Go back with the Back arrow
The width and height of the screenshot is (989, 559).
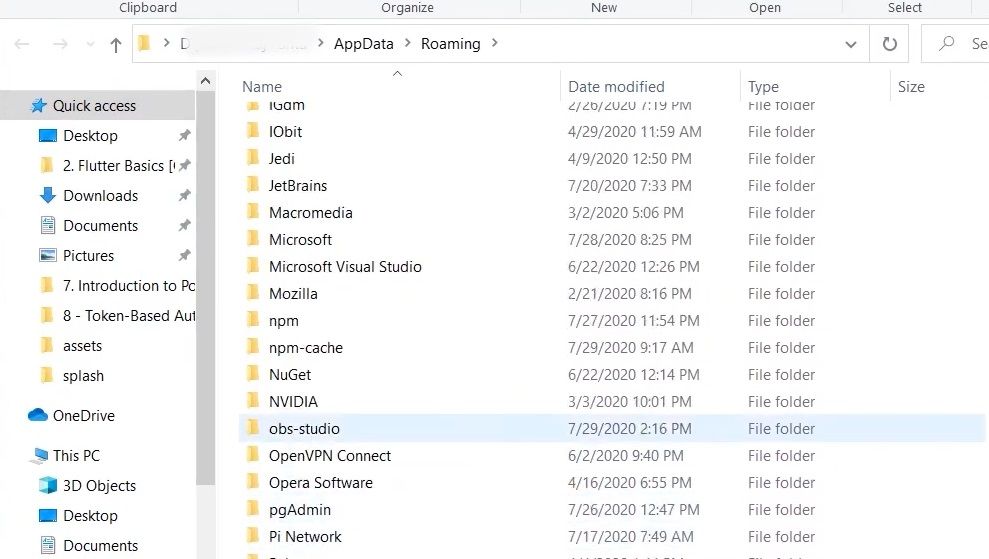(x=22, y=44)
